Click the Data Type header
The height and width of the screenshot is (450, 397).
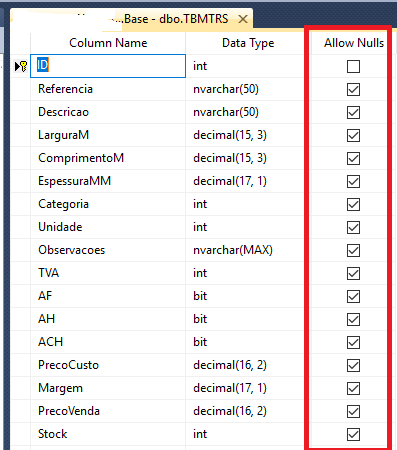[248, 43]
